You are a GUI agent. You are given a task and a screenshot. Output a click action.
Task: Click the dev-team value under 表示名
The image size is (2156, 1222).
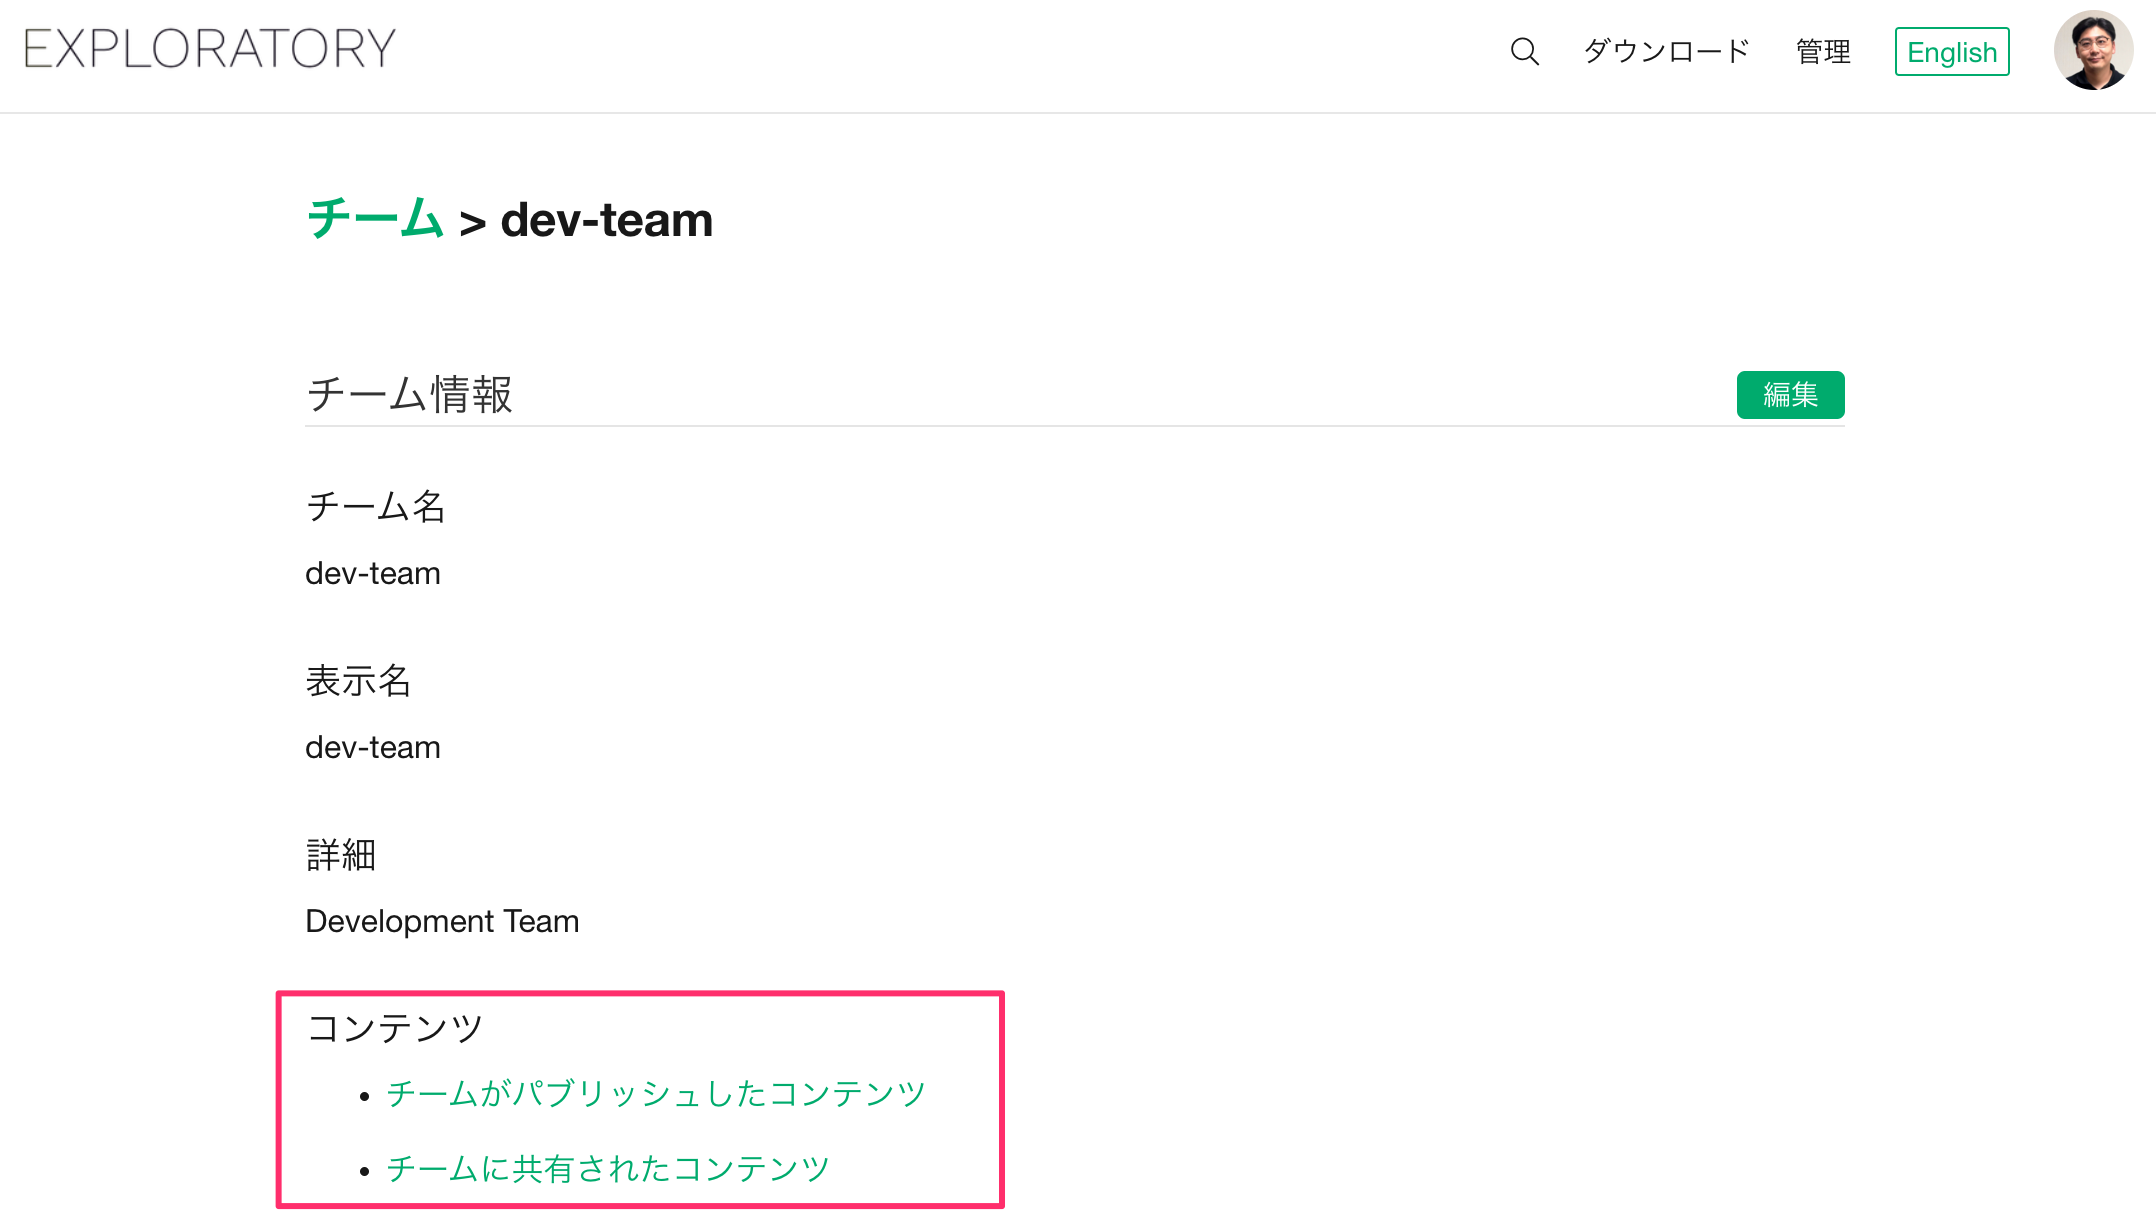(x=372, y=747)
